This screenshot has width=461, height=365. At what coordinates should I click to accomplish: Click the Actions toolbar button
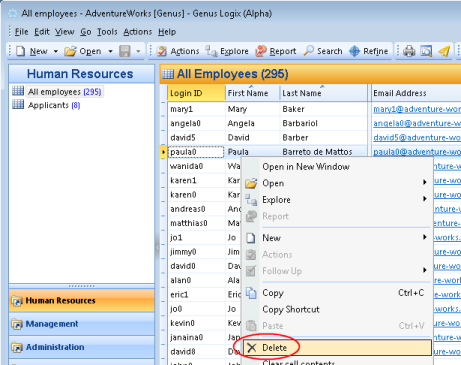tap(178, 51)
